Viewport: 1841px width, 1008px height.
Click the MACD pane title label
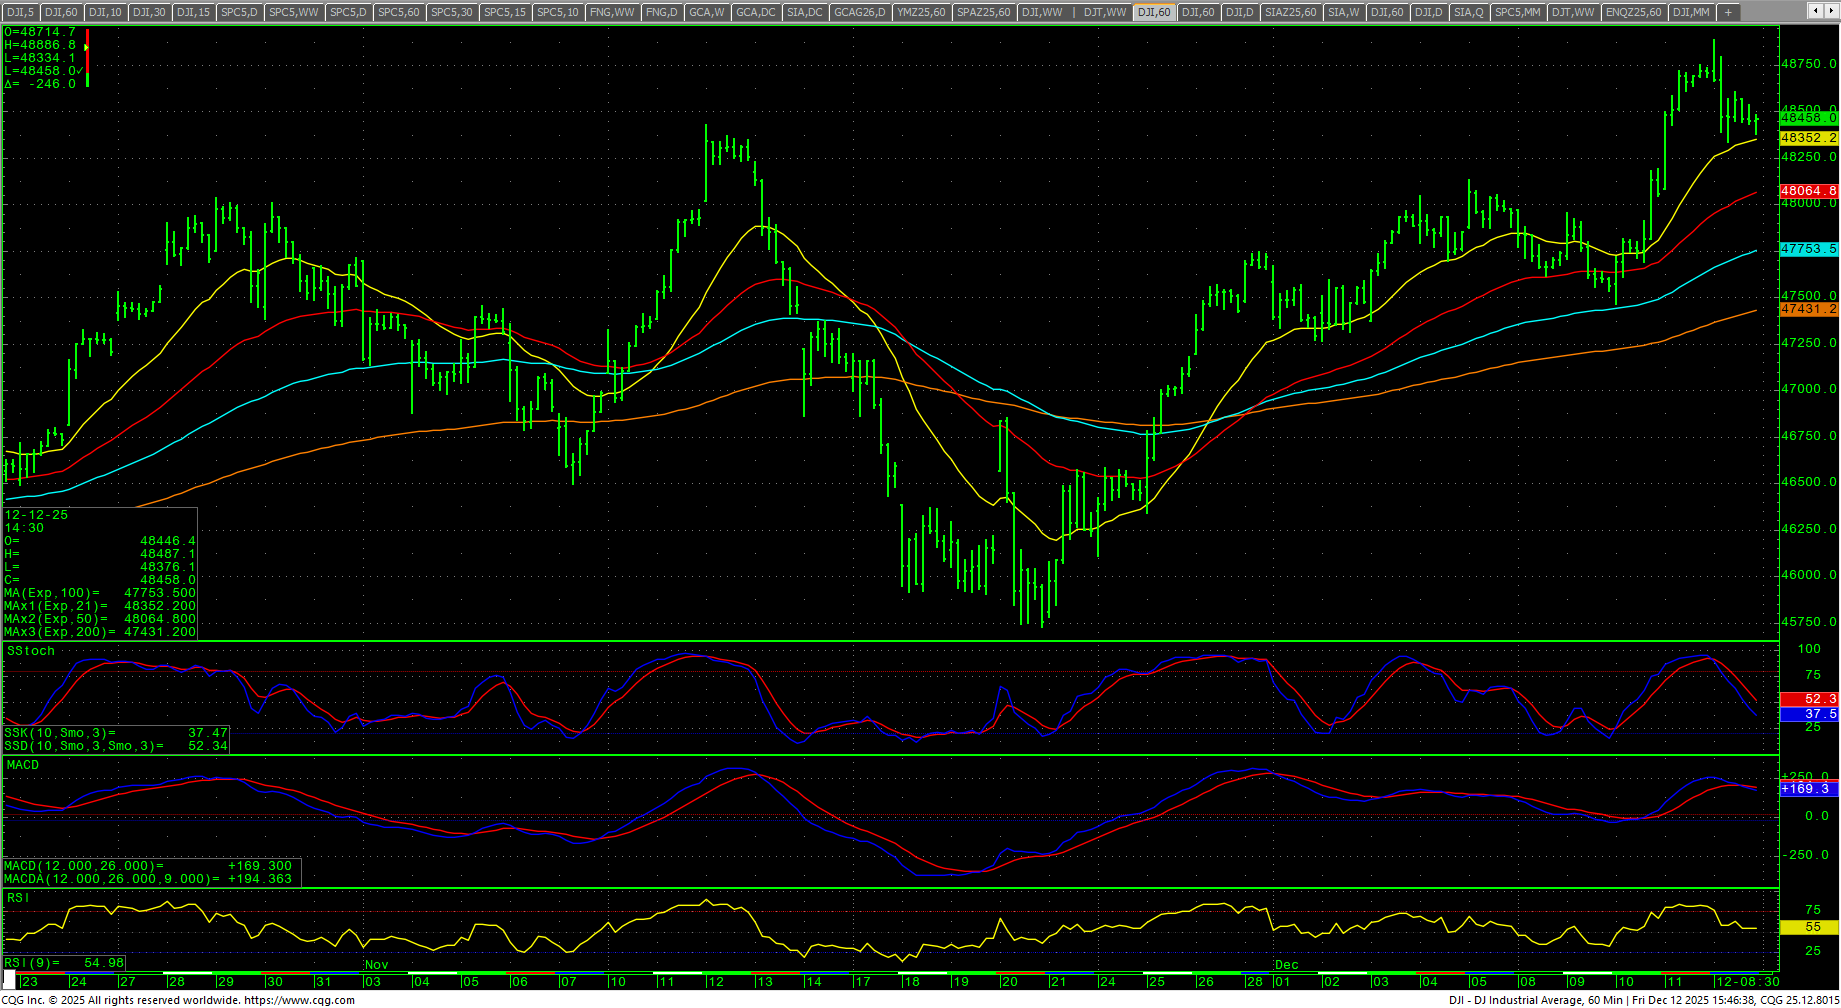tap(23, 765)
